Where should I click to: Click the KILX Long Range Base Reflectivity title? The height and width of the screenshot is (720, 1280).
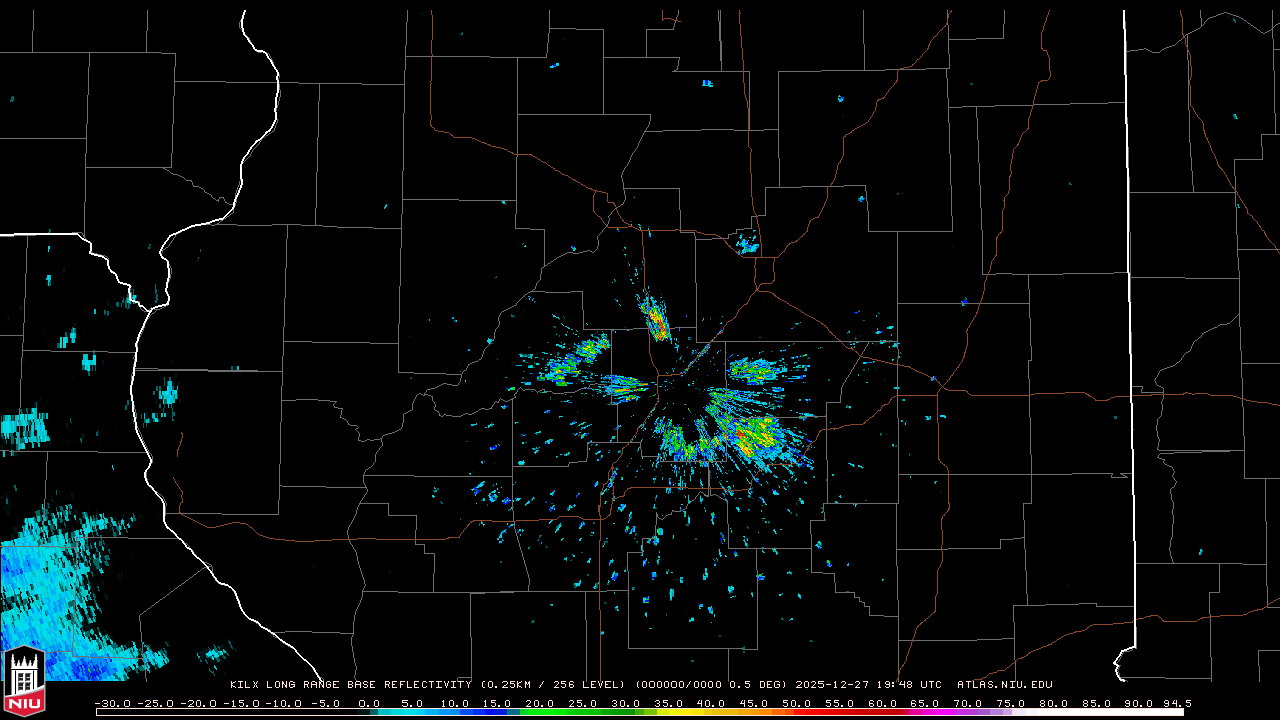coord(350,685)
